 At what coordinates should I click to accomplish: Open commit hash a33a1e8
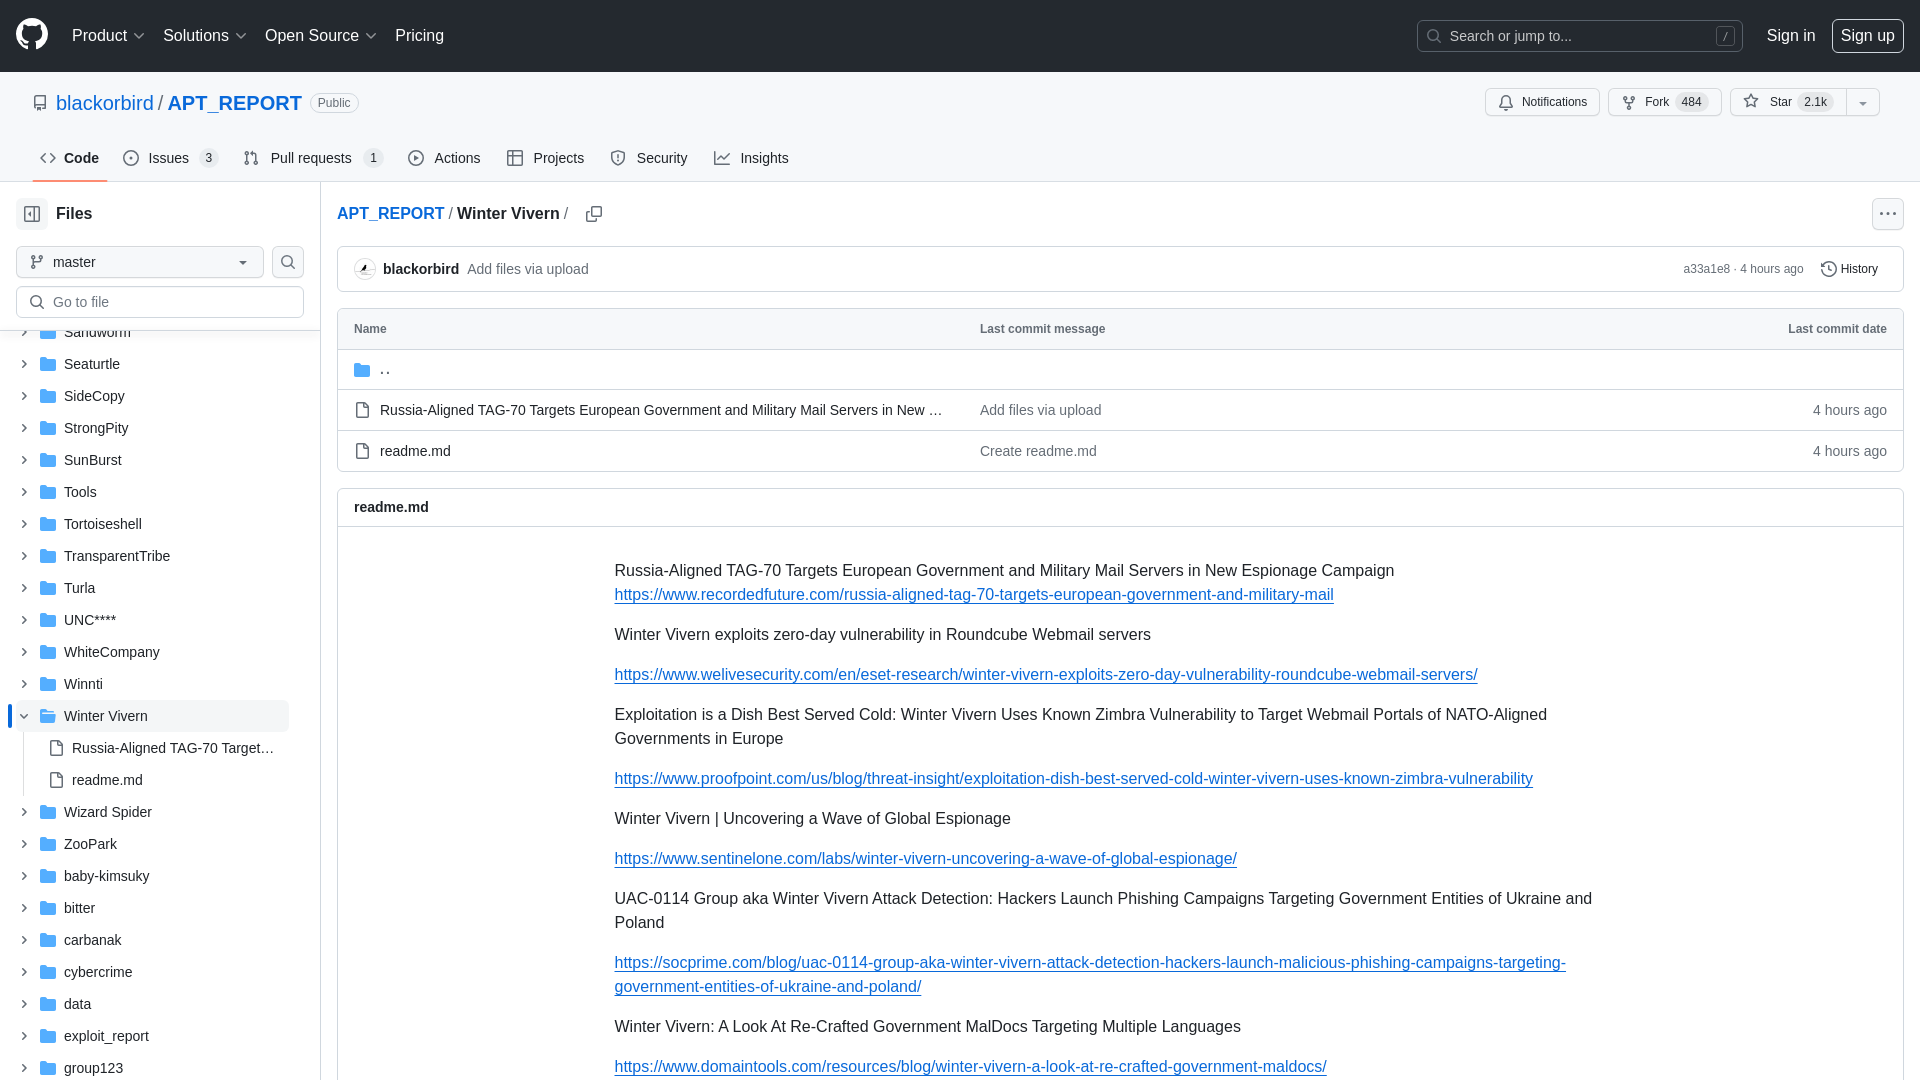coord(1706,269)
